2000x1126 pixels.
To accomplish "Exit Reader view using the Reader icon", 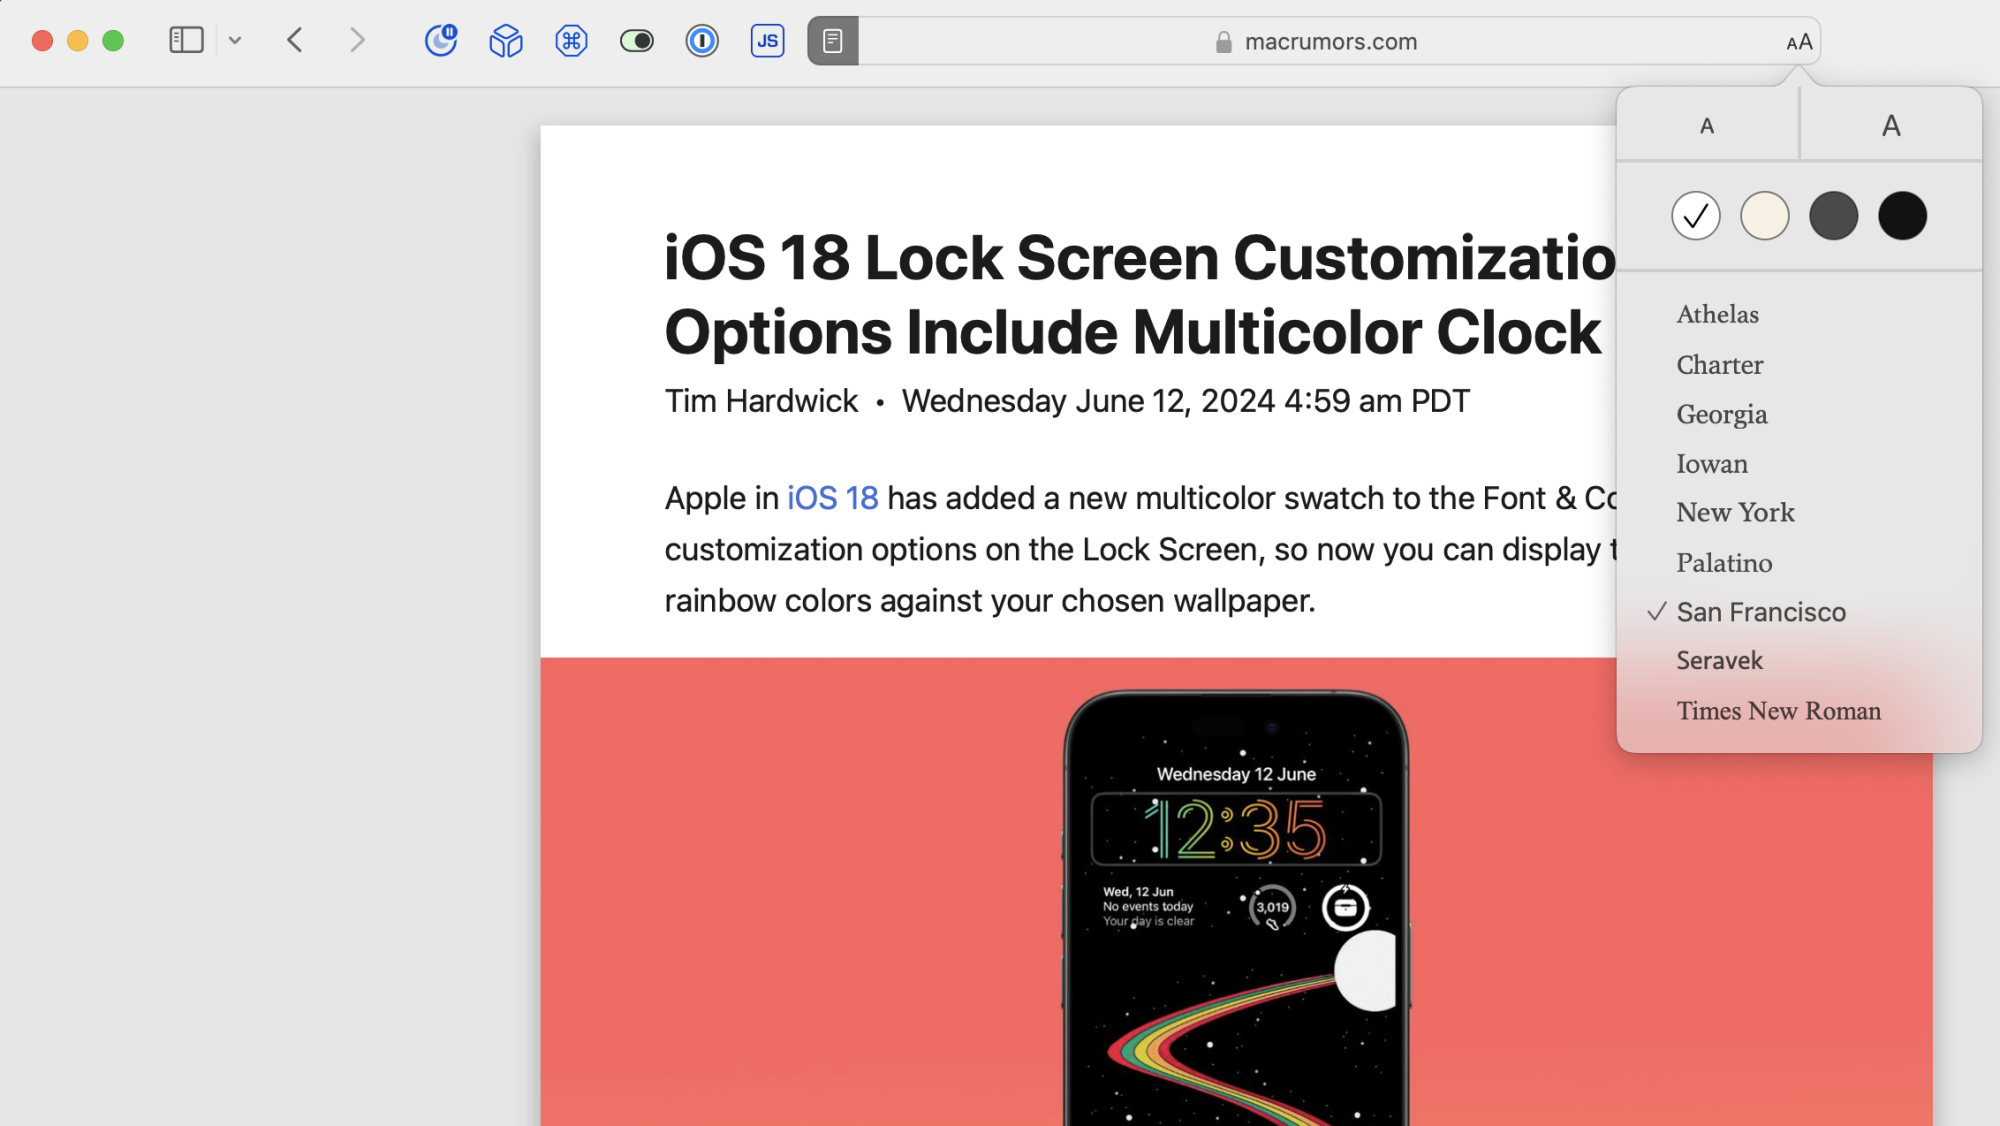I will pyautogui.click(x=833, y=41).
